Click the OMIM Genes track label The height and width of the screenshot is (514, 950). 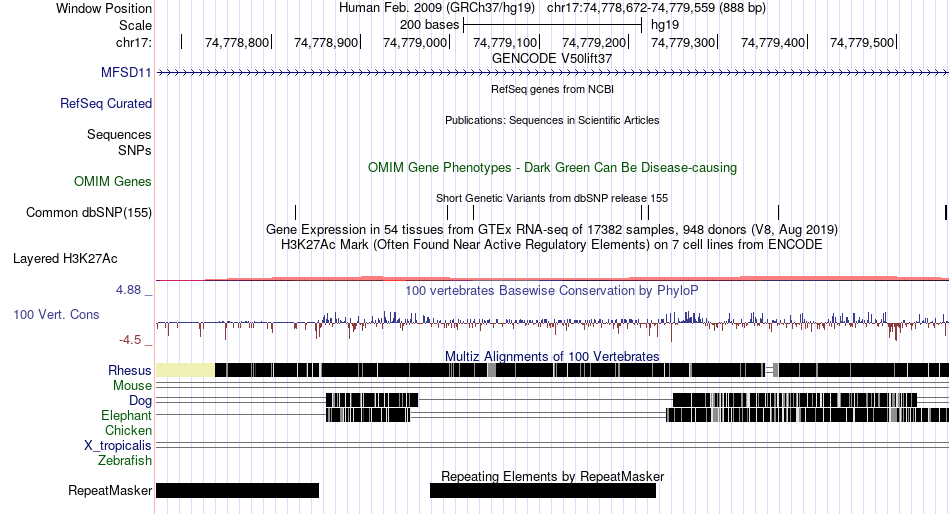click(x=113, y=182)
